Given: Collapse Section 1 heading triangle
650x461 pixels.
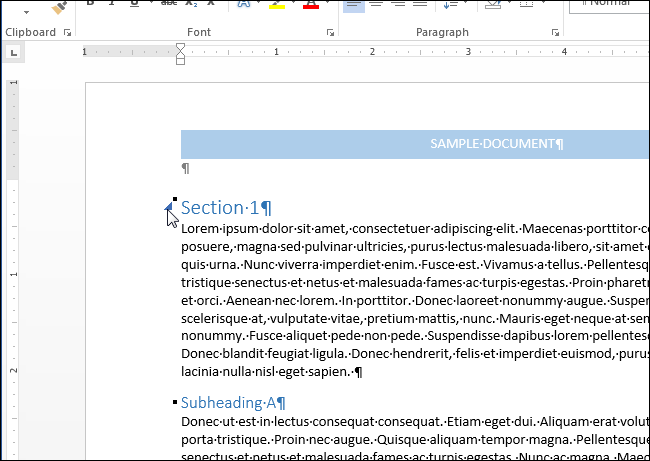Looking at the screenshot, I should click(169, 208).
